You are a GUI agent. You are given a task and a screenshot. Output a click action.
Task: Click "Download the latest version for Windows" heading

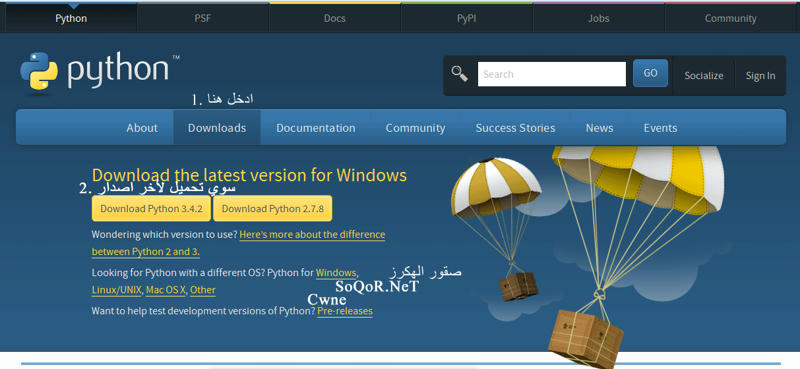(249, 175)
